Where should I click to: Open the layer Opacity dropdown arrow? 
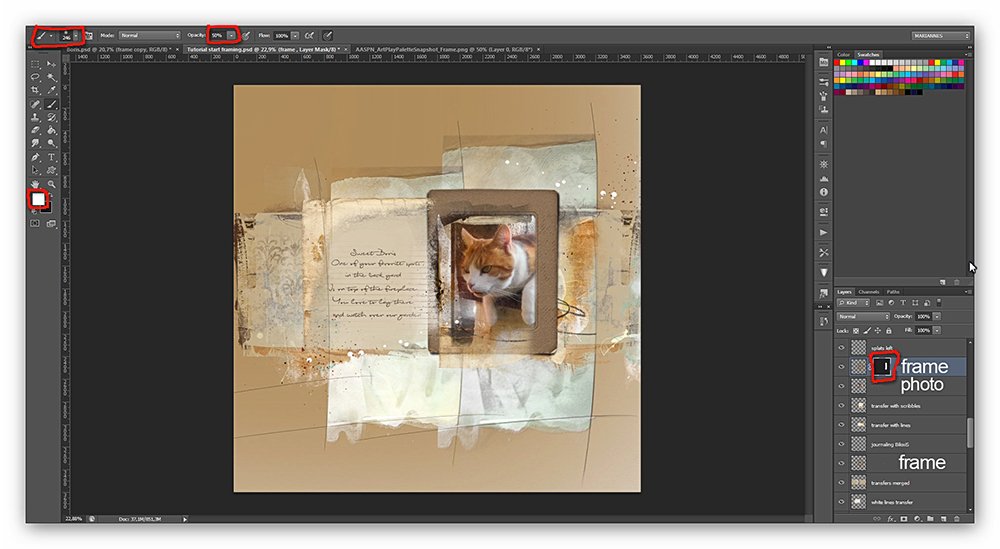pyautogui.click(x=937, y=316)
